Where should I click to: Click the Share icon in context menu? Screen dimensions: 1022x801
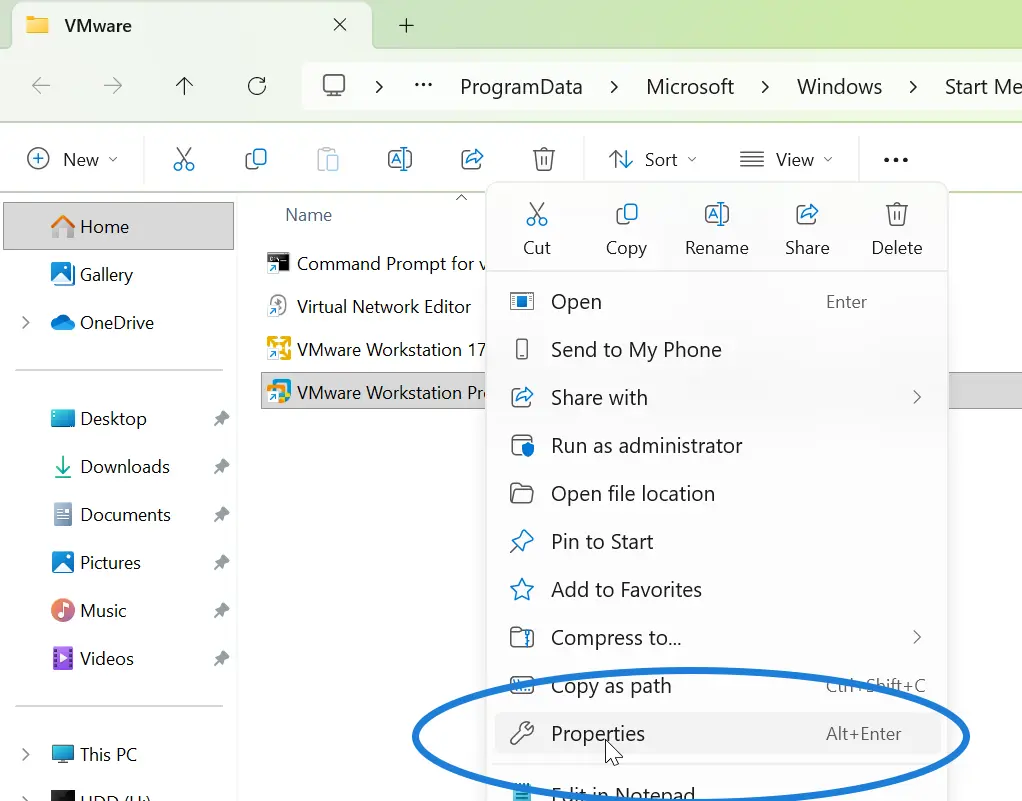(x=806, y=215)
